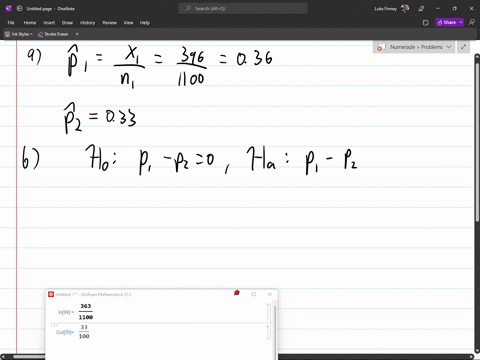Switch to the Home tab

[30, 23]
